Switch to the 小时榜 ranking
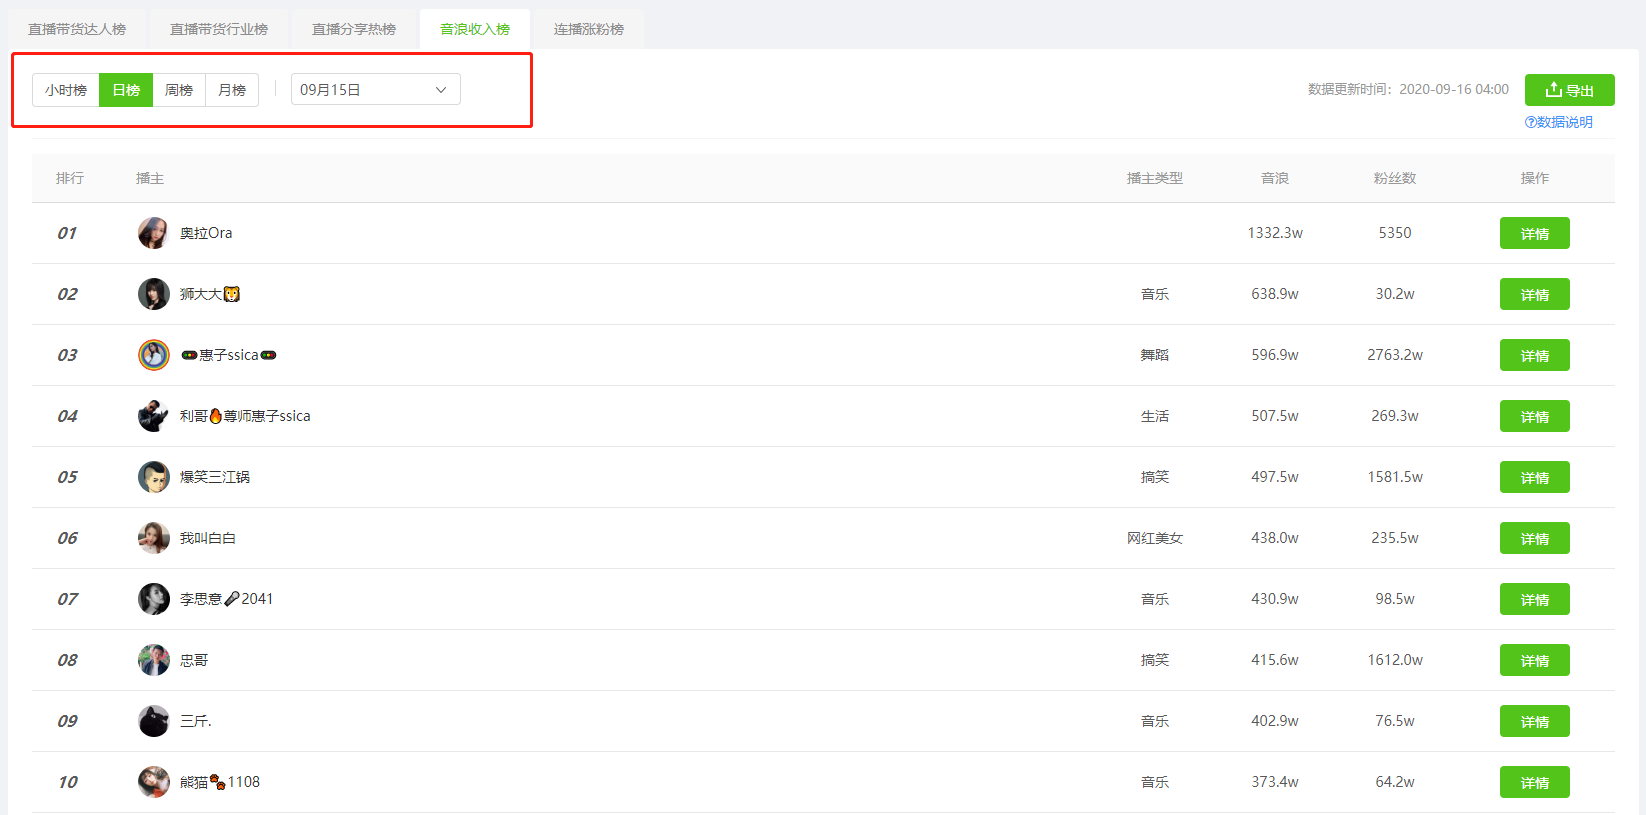The height and width of the screenshot is (815, 1646). pos(66,90)
